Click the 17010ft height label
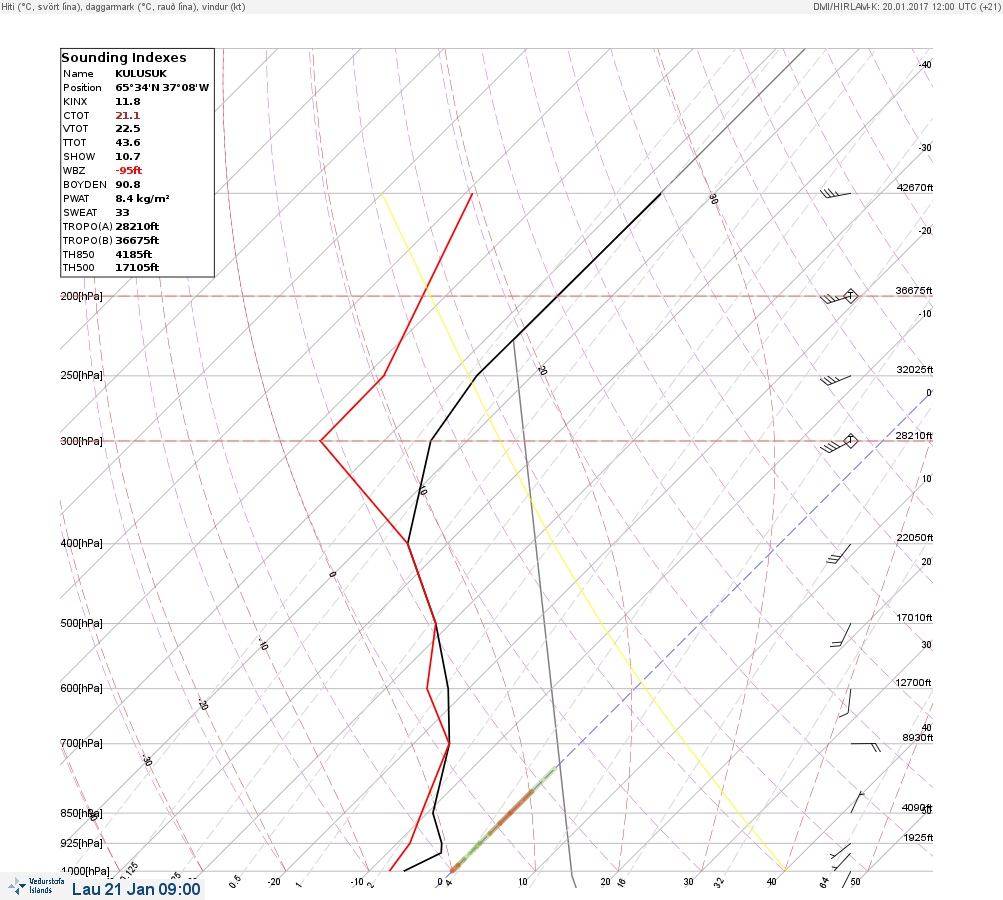This screenshot has width=1003, height=900. (x=914, y=617)
